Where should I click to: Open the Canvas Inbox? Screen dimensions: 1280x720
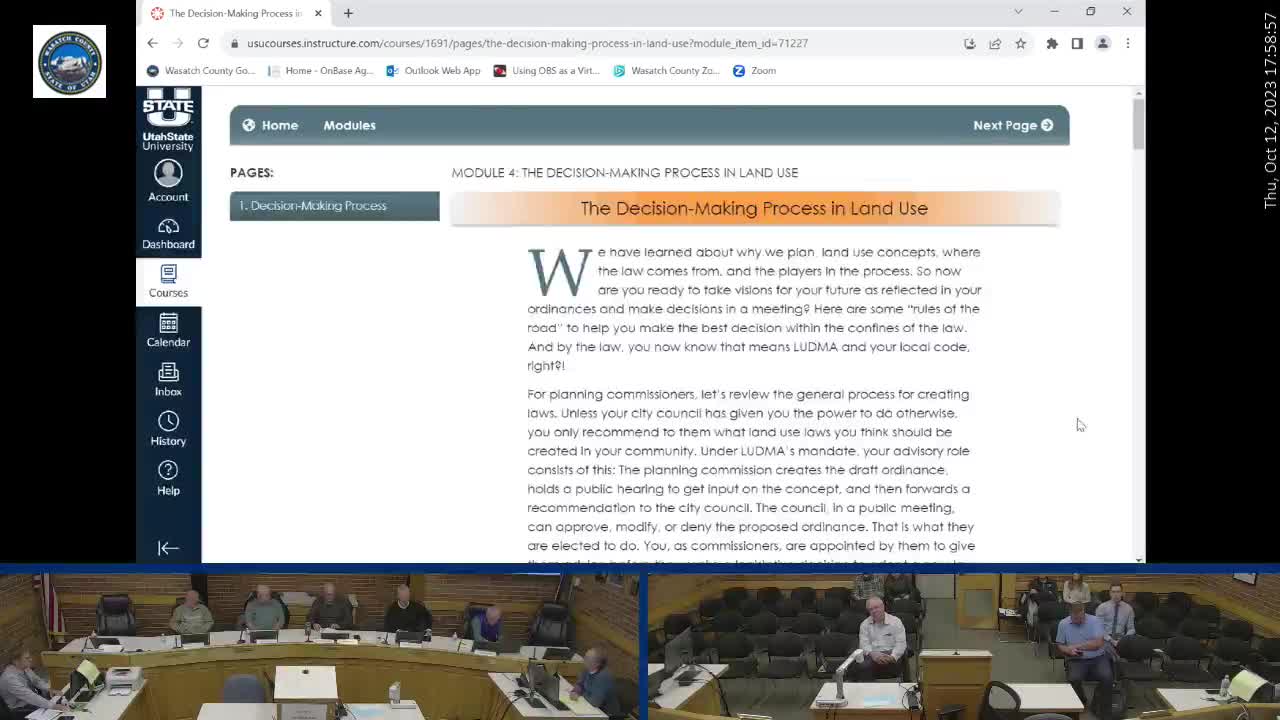pos(168,380)
